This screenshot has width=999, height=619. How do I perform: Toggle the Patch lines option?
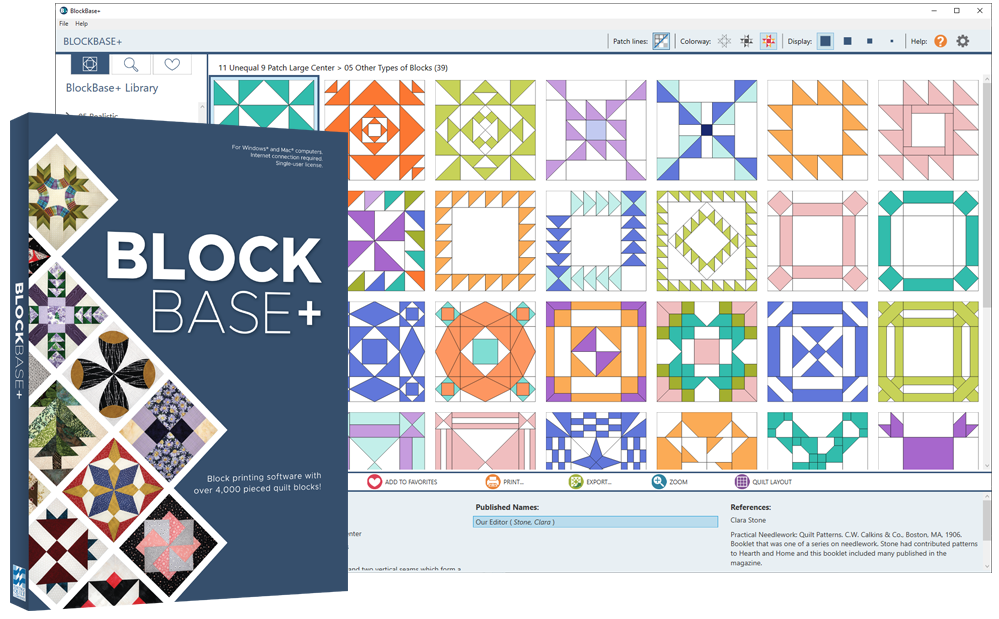coord(661,41)
